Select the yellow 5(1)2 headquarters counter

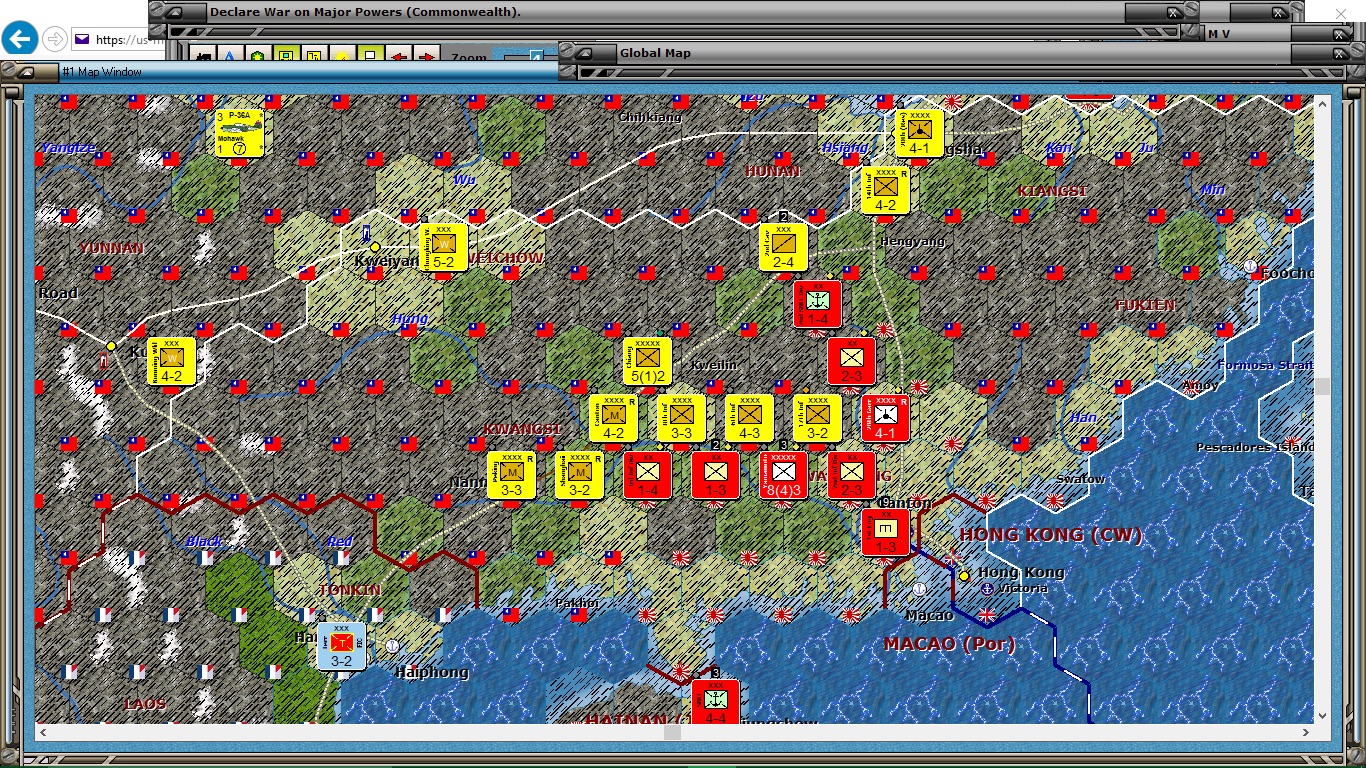[x=648, y=361]
